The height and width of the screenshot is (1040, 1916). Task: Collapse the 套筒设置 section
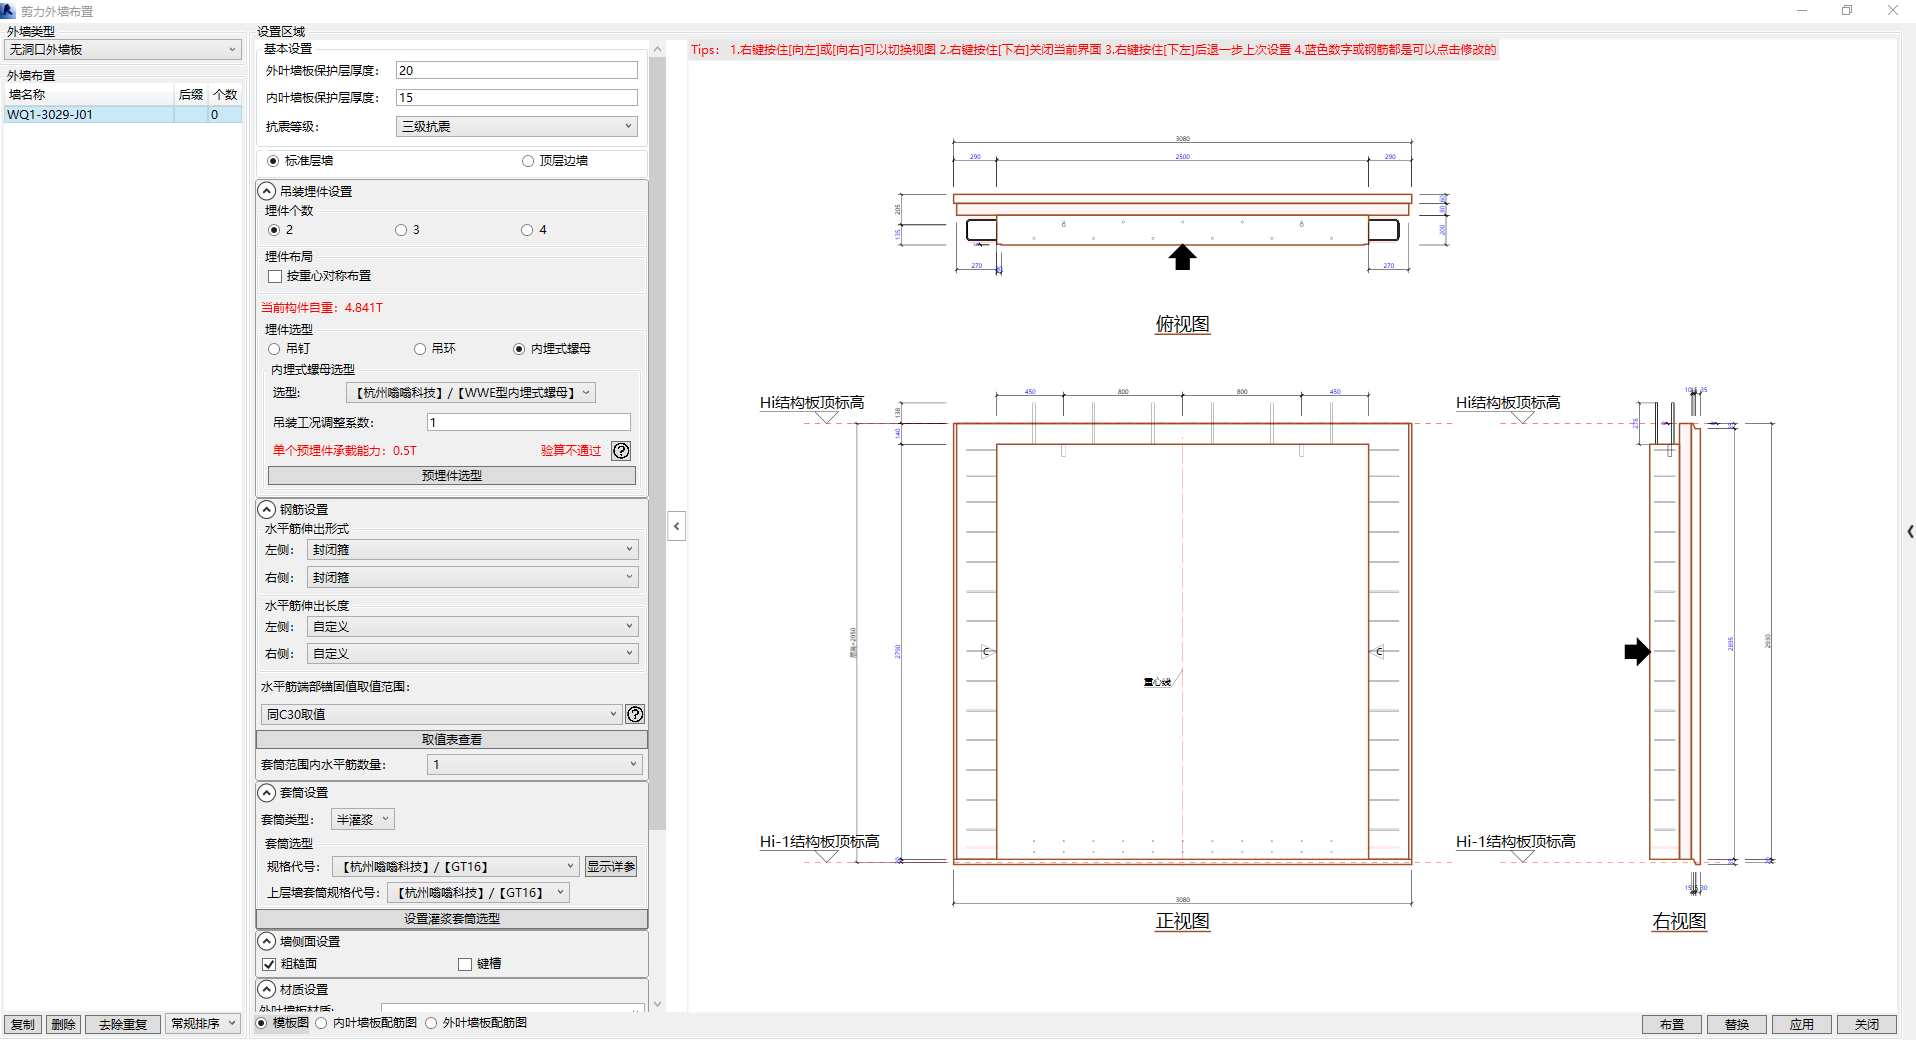point(267,793)
